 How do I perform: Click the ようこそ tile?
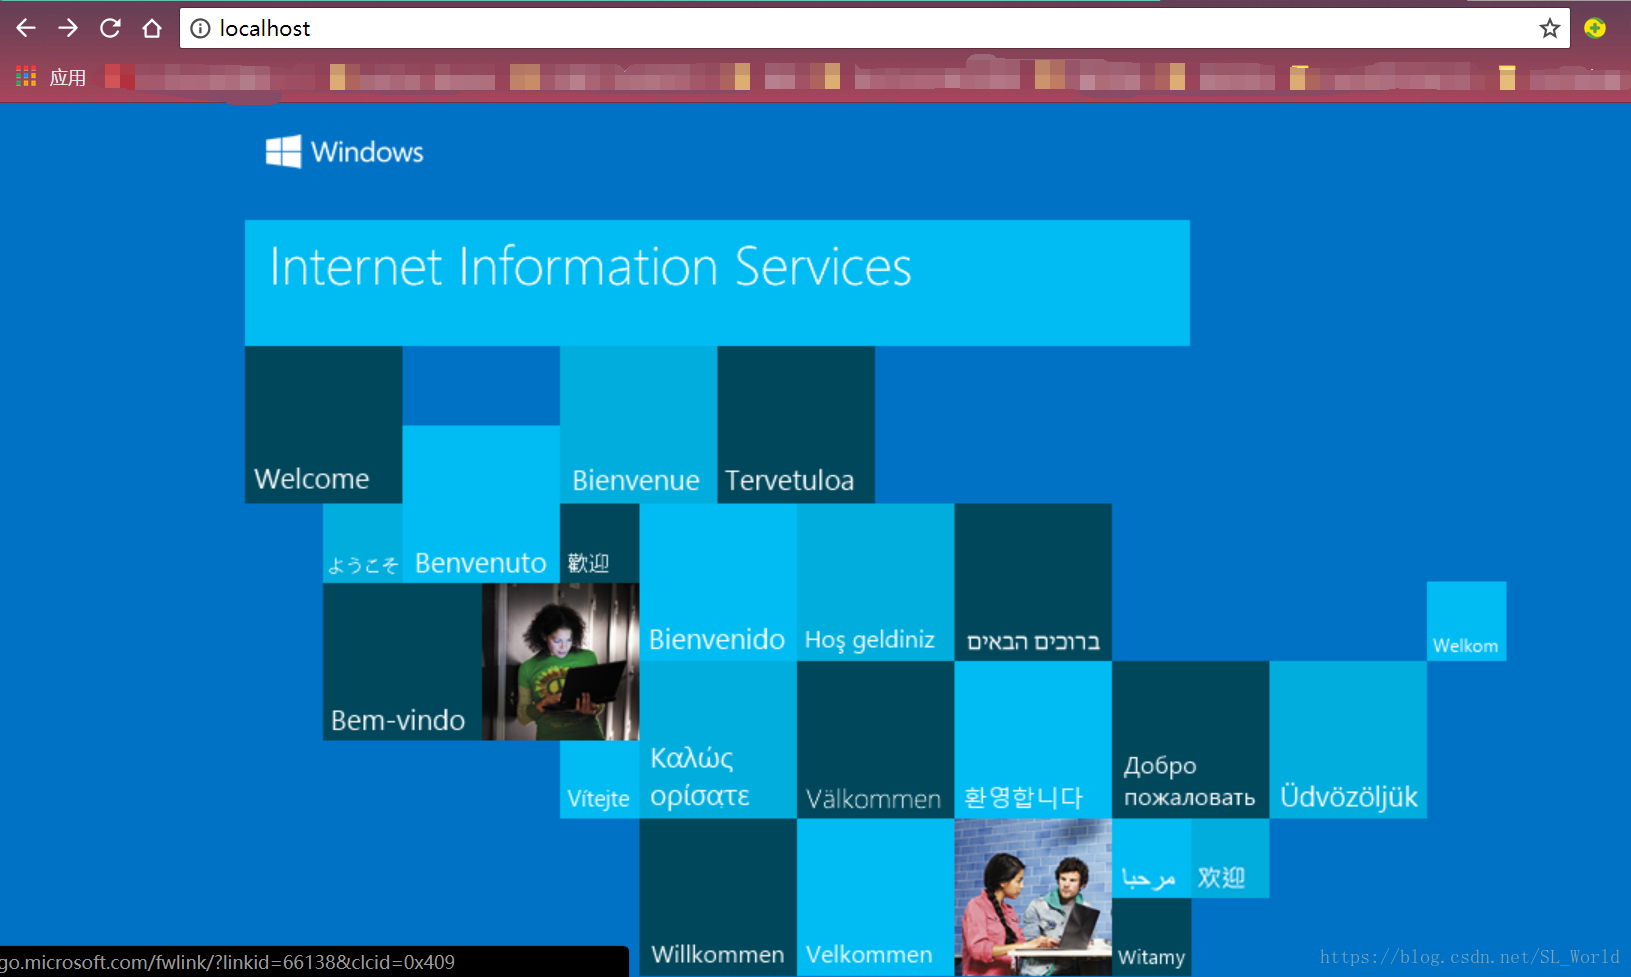click(363, 543)
